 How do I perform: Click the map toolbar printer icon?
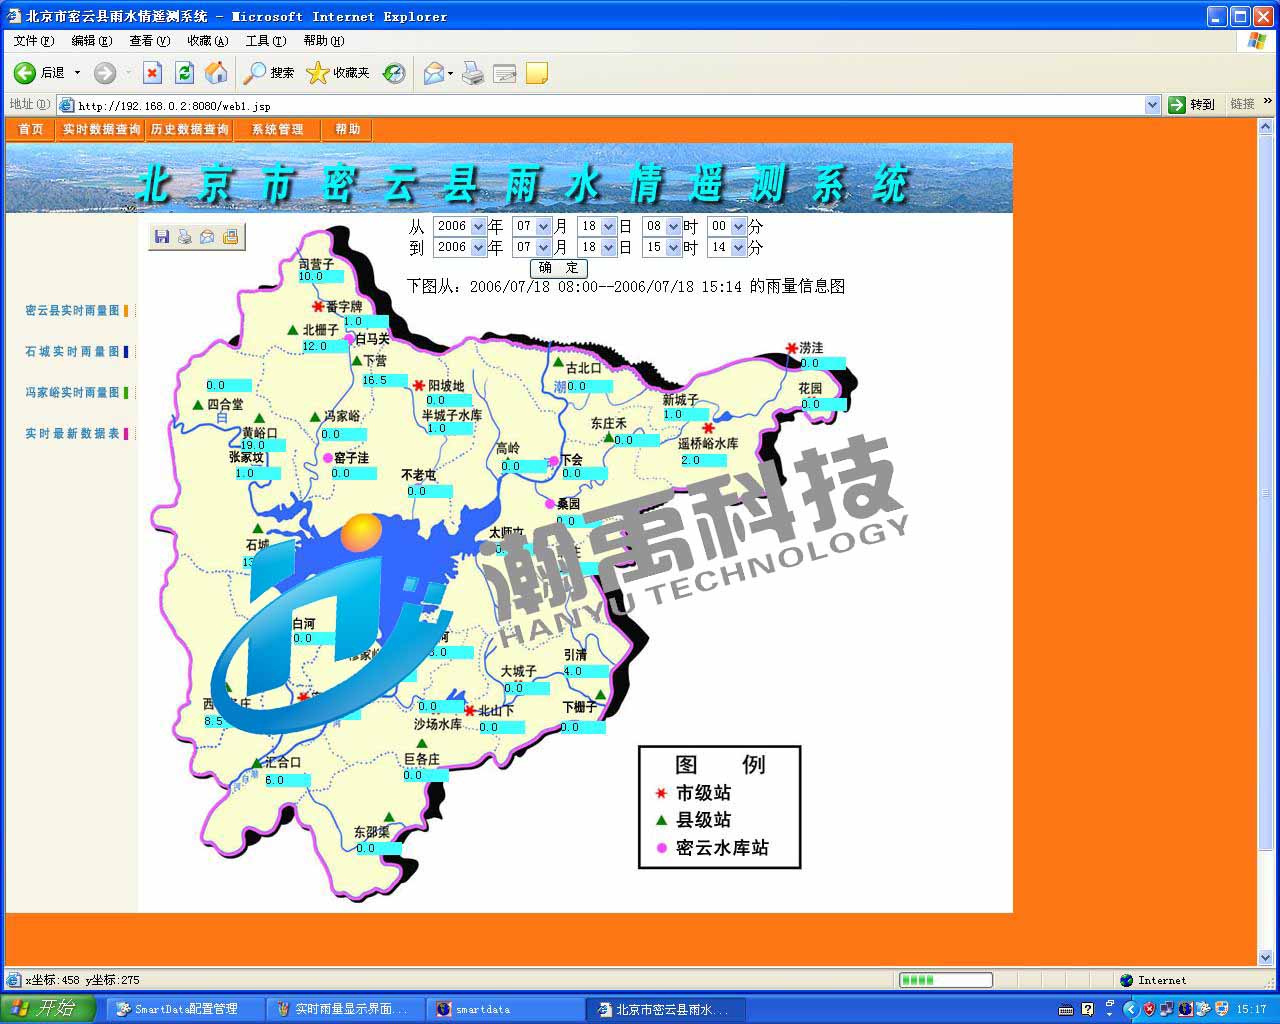(x=184, y=237)
